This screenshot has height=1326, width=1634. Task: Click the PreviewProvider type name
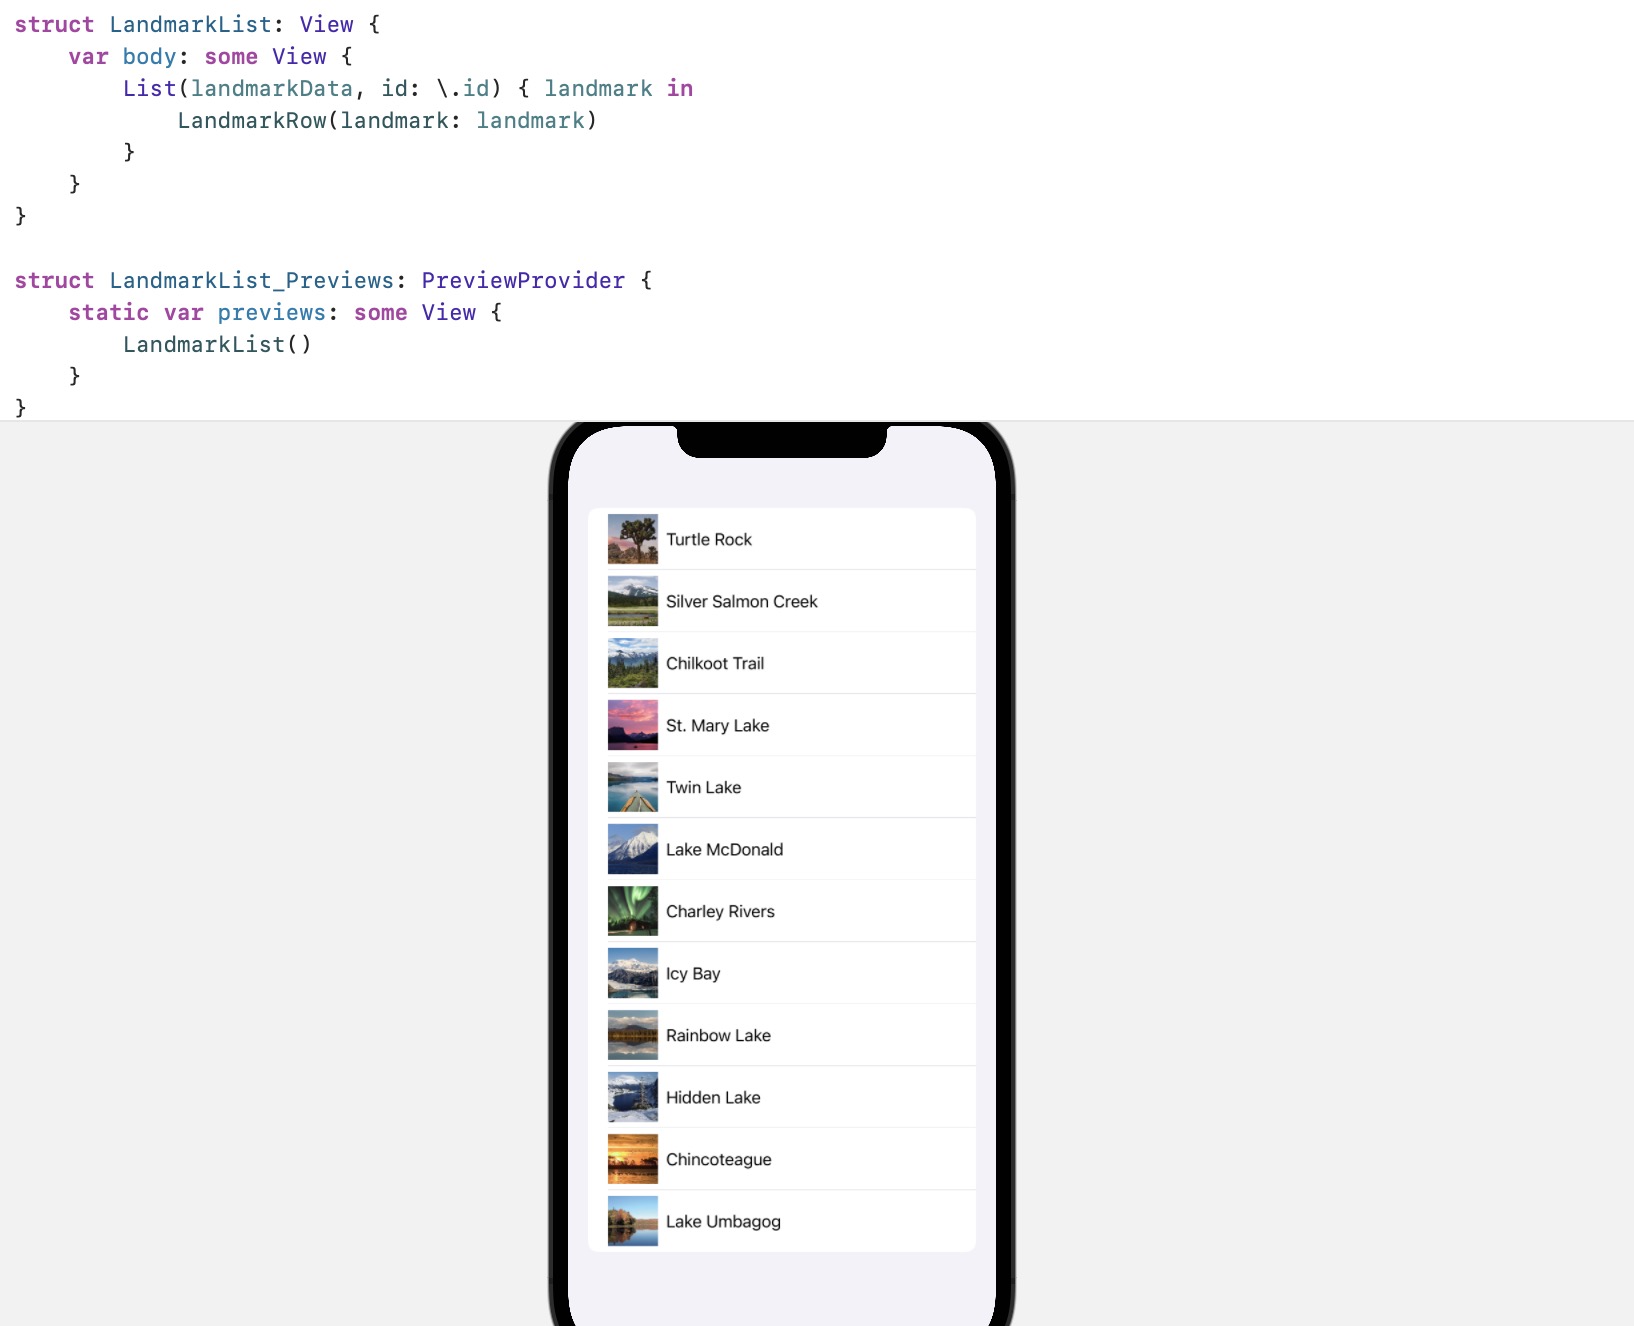click(x=523, y=280)
